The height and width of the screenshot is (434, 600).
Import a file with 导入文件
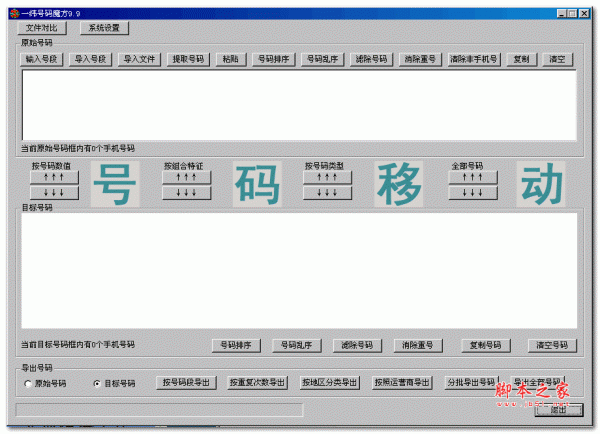[139, 59]
